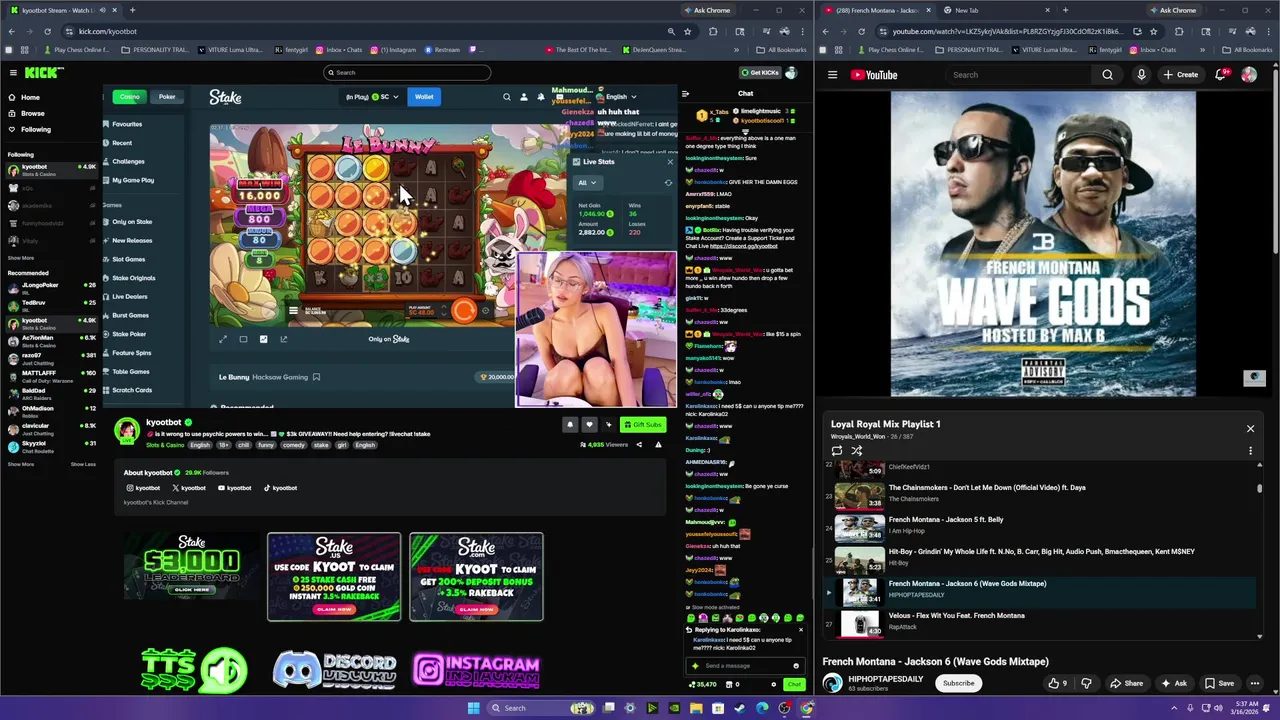Open Stake search magnifier icon
Viewport: 1280px width, 720px height.
click(x=506, y=97)
